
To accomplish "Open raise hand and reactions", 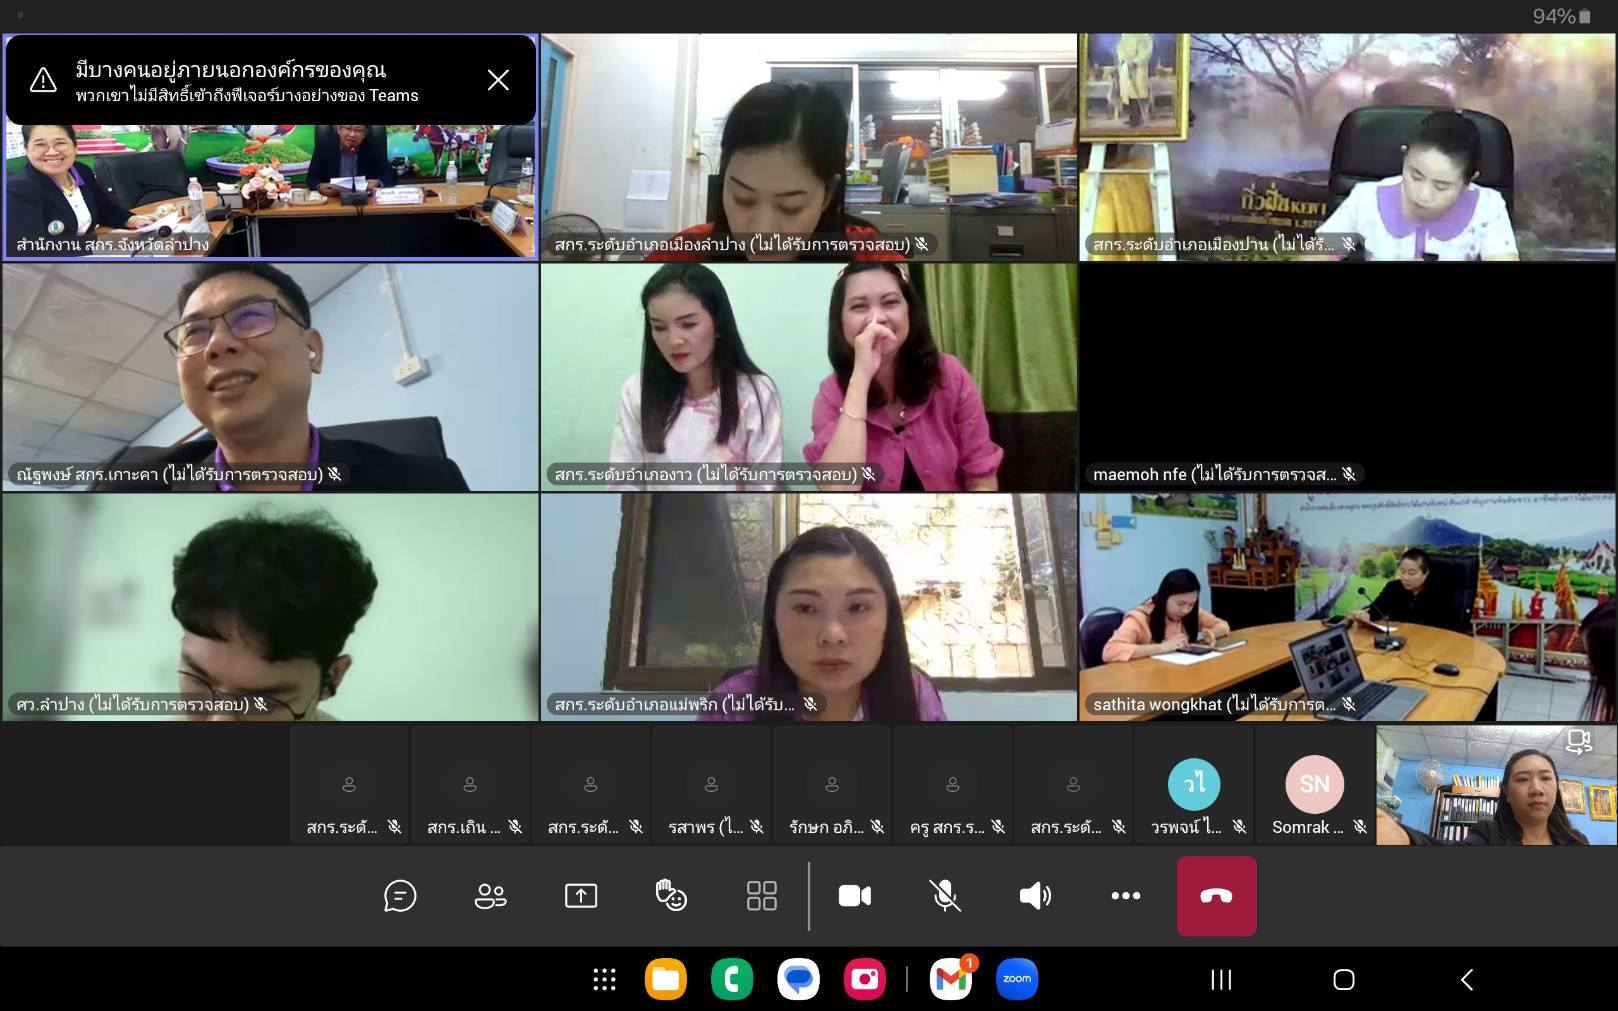I will 671,896.
